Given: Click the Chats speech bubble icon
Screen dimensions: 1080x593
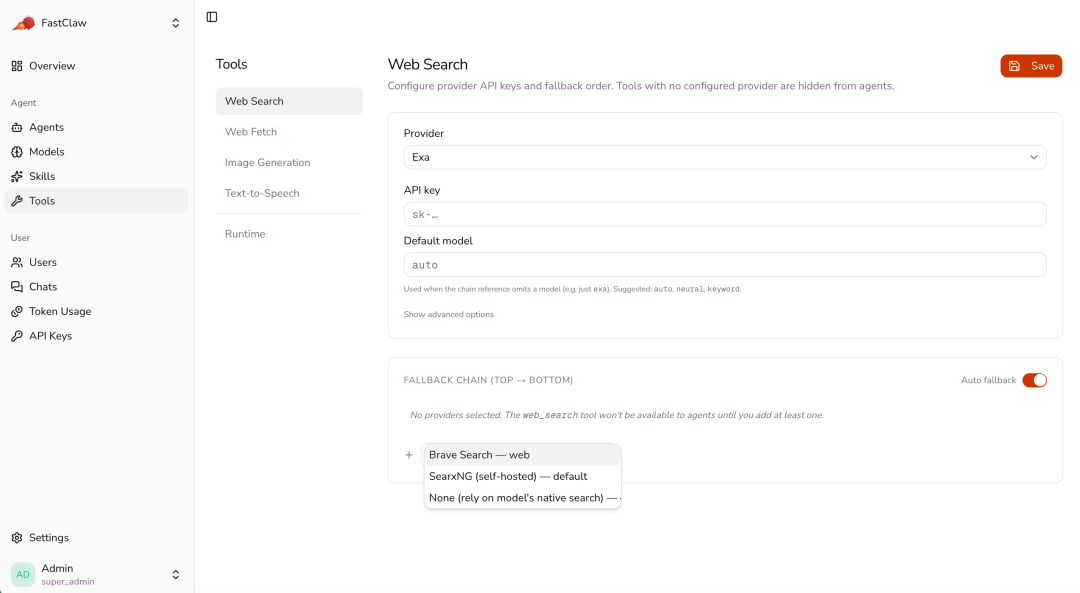Looking at the screenshot, I should [x=17, y=287].
